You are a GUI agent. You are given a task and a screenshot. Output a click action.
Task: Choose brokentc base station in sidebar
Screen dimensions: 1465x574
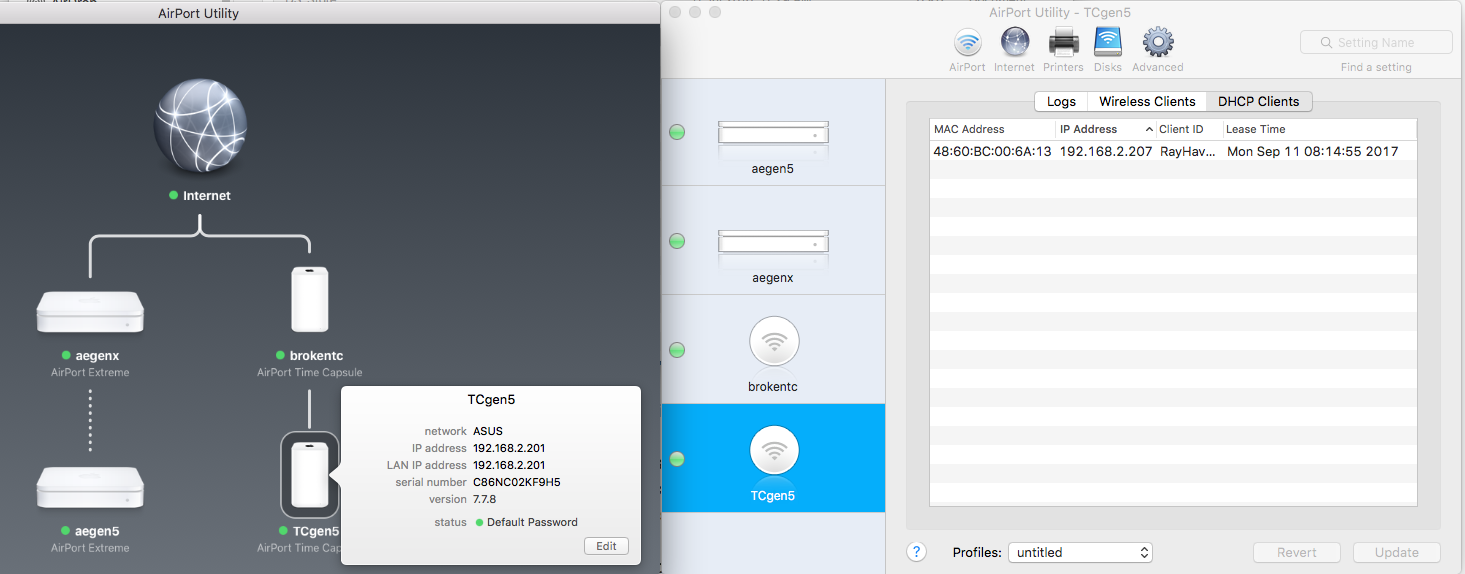(x=773, y=350)
